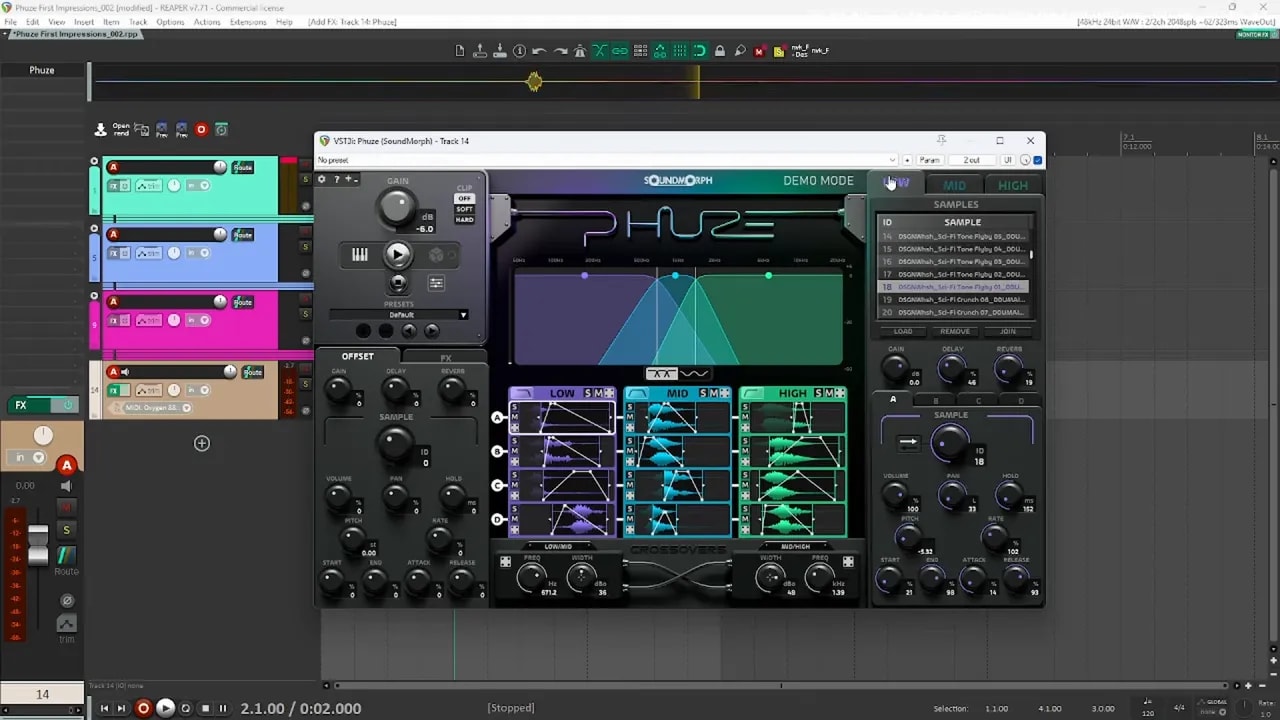The image size is (1280, 720).
Task: Click the LOW/MID crossover Freq knob
Action: pyautogui.click(x=531, y=577)
